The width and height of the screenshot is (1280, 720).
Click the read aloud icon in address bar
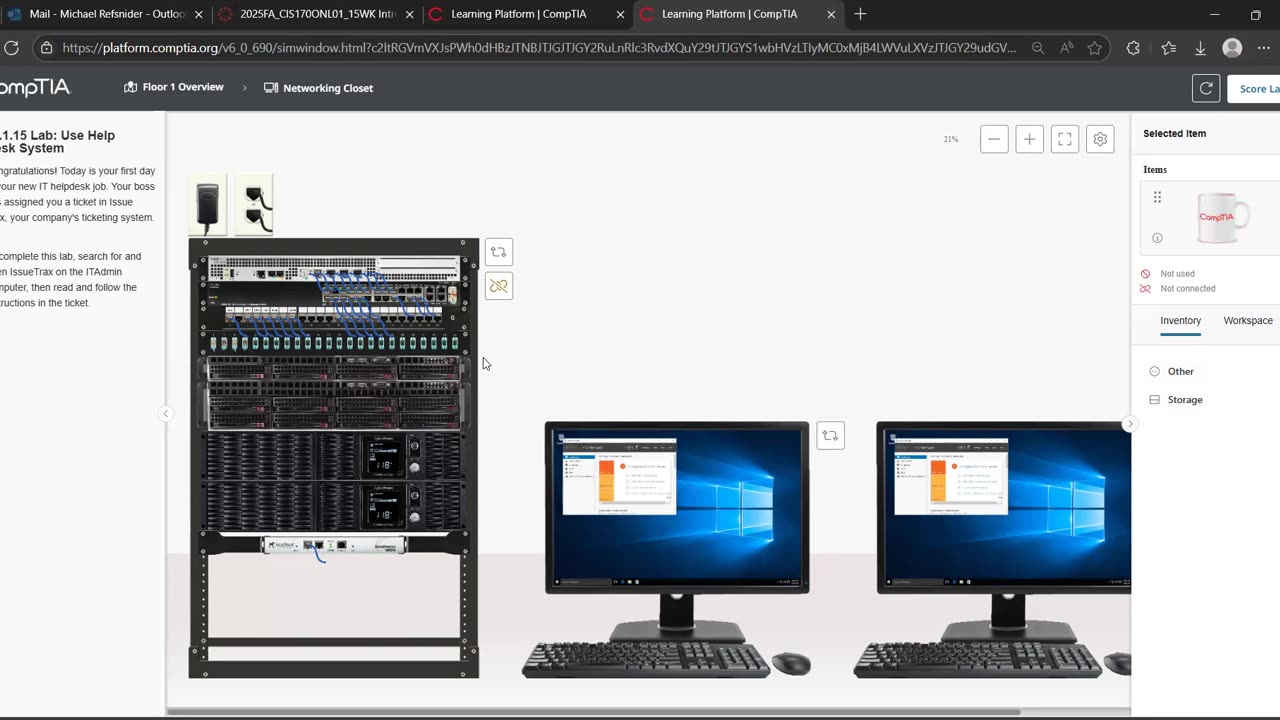pyautogui.click(x=1067, y=47)
